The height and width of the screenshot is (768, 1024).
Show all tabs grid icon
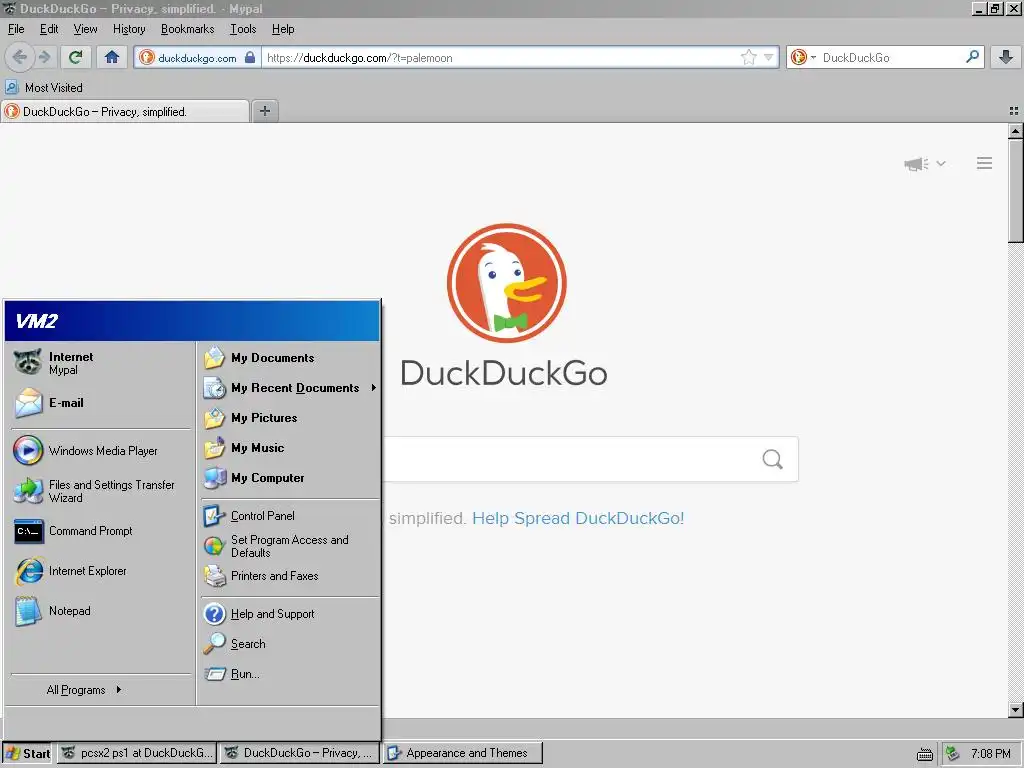[1014, 111]
